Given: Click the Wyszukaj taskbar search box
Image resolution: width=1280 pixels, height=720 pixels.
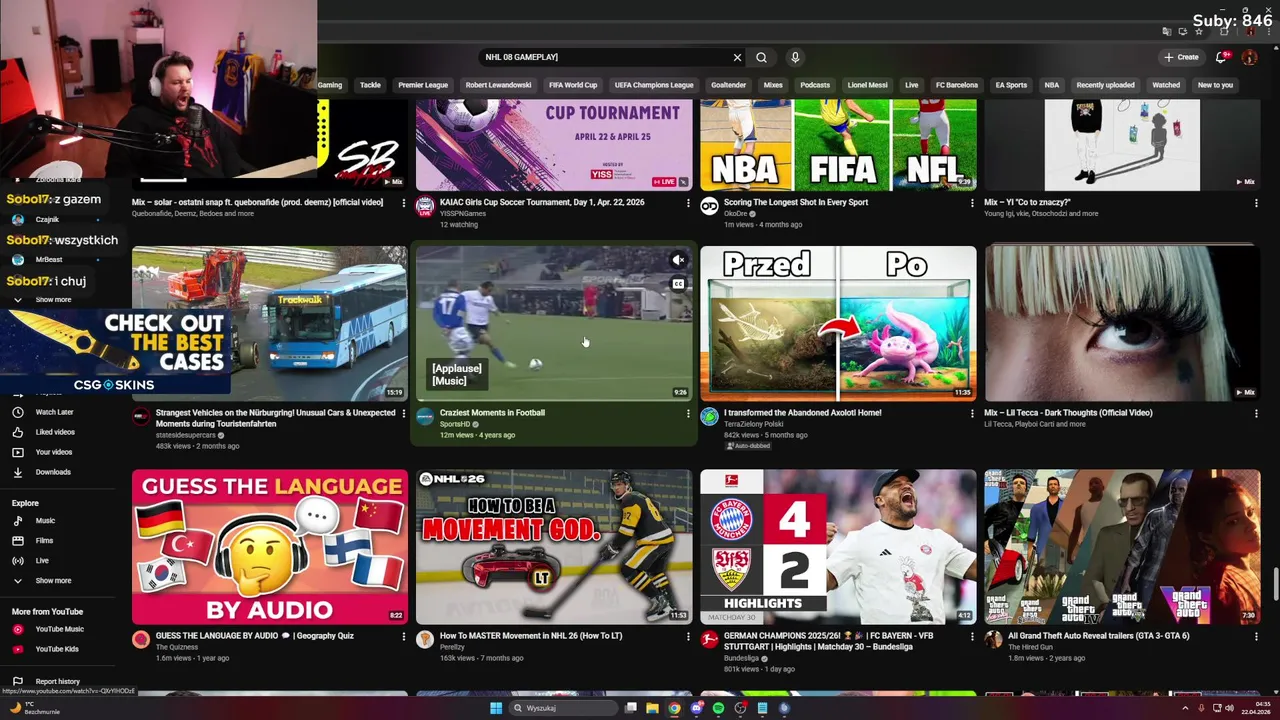Looking at the screenshot, I should [563, 708].
